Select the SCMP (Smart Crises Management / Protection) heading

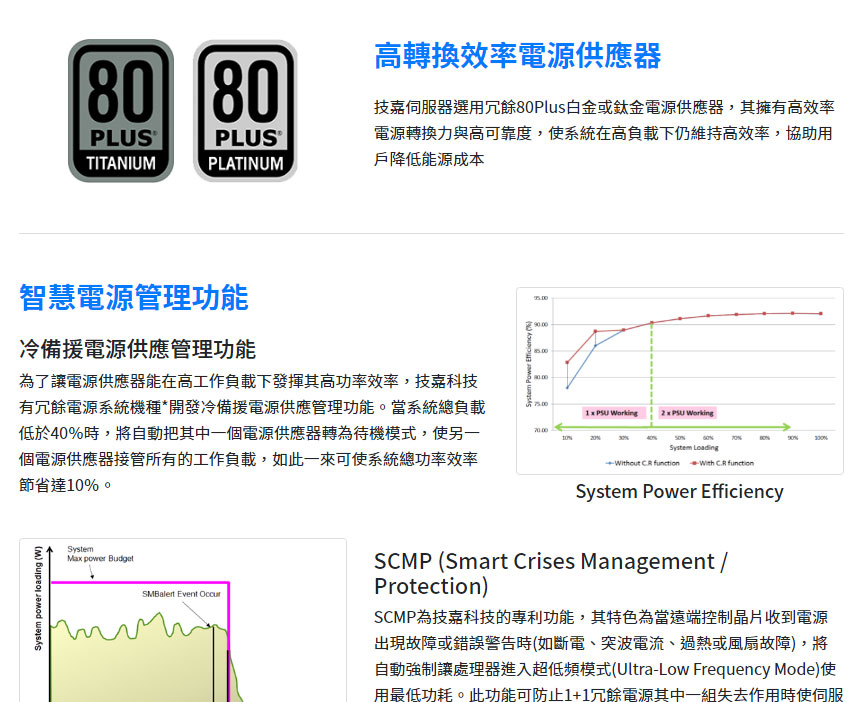(551, 574)
